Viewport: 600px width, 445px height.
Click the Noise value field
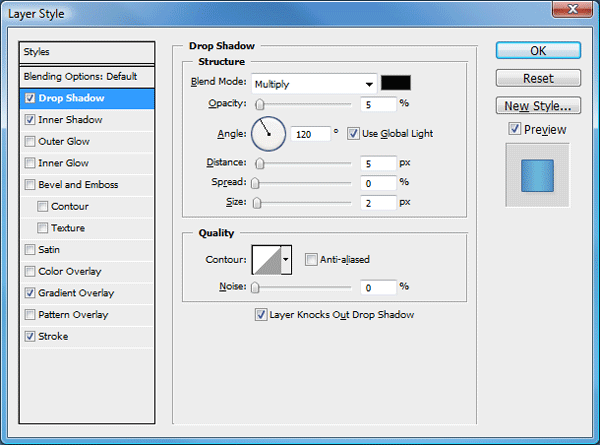[378, 287]
